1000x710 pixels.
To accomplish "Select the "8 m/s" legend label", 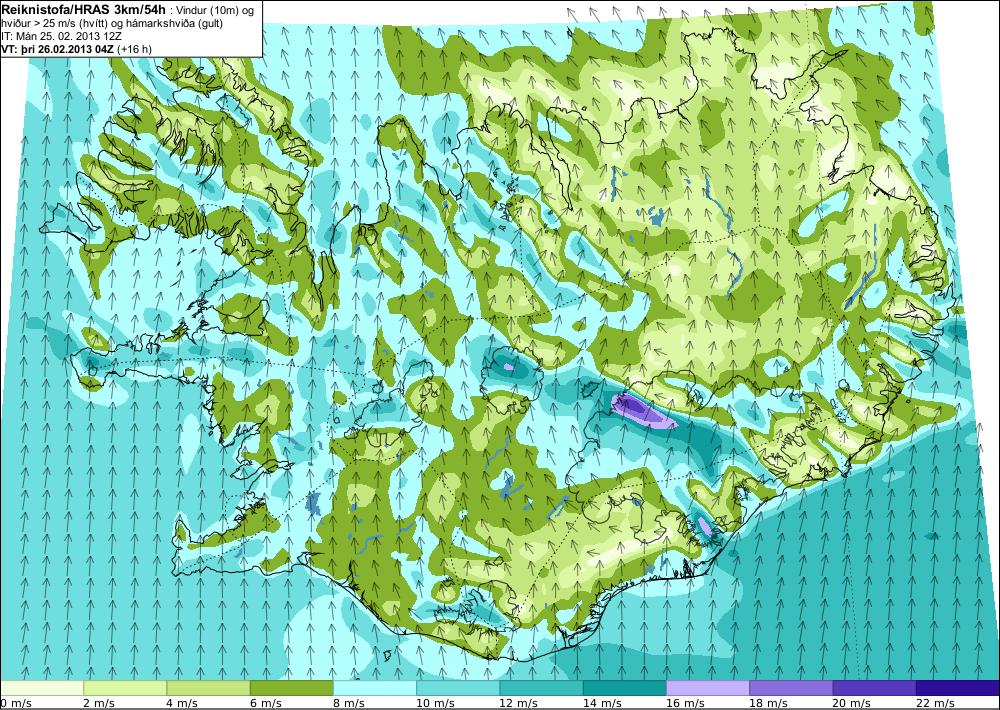I will [x=349, y=703].
